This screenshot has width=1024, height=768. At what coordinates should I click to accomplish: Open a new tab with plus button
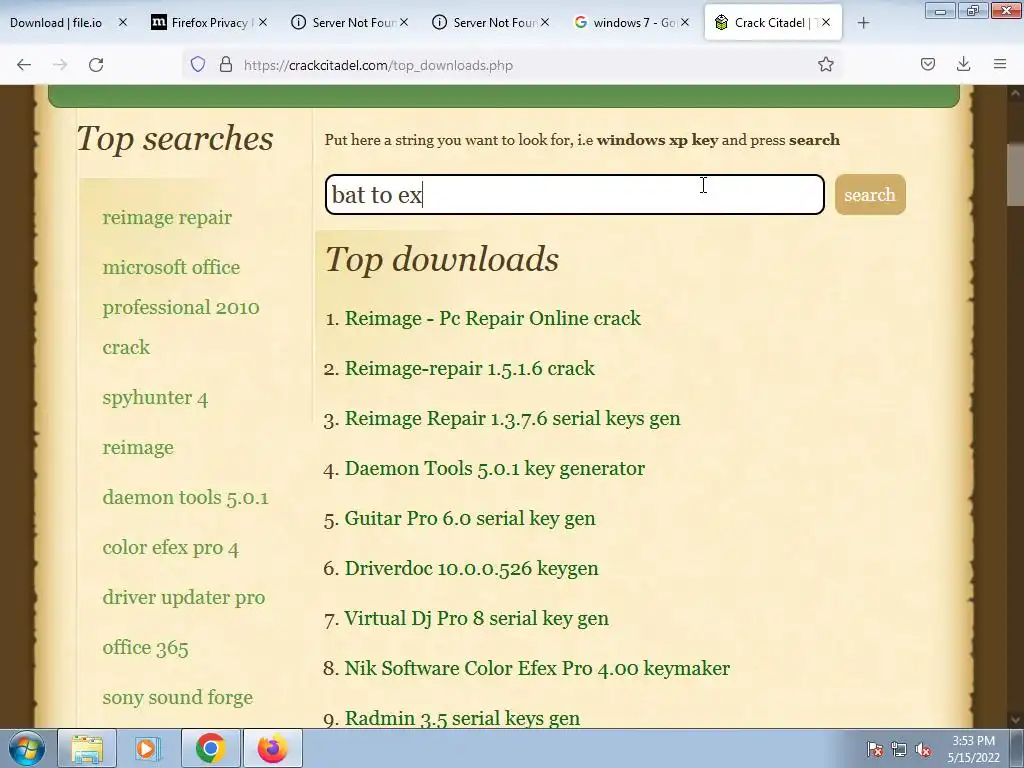pos(863,23)
